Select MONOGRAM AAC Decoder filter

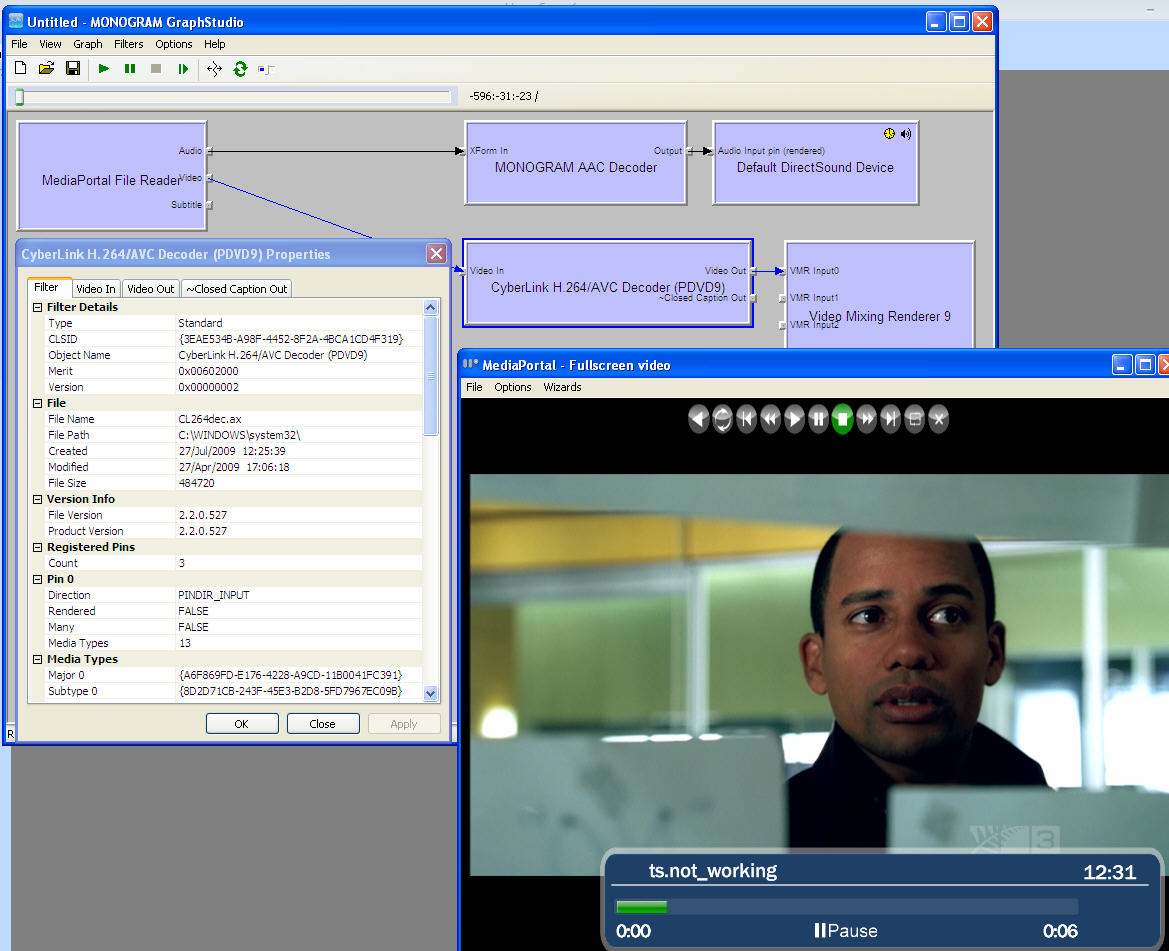[x=576, y=162]
